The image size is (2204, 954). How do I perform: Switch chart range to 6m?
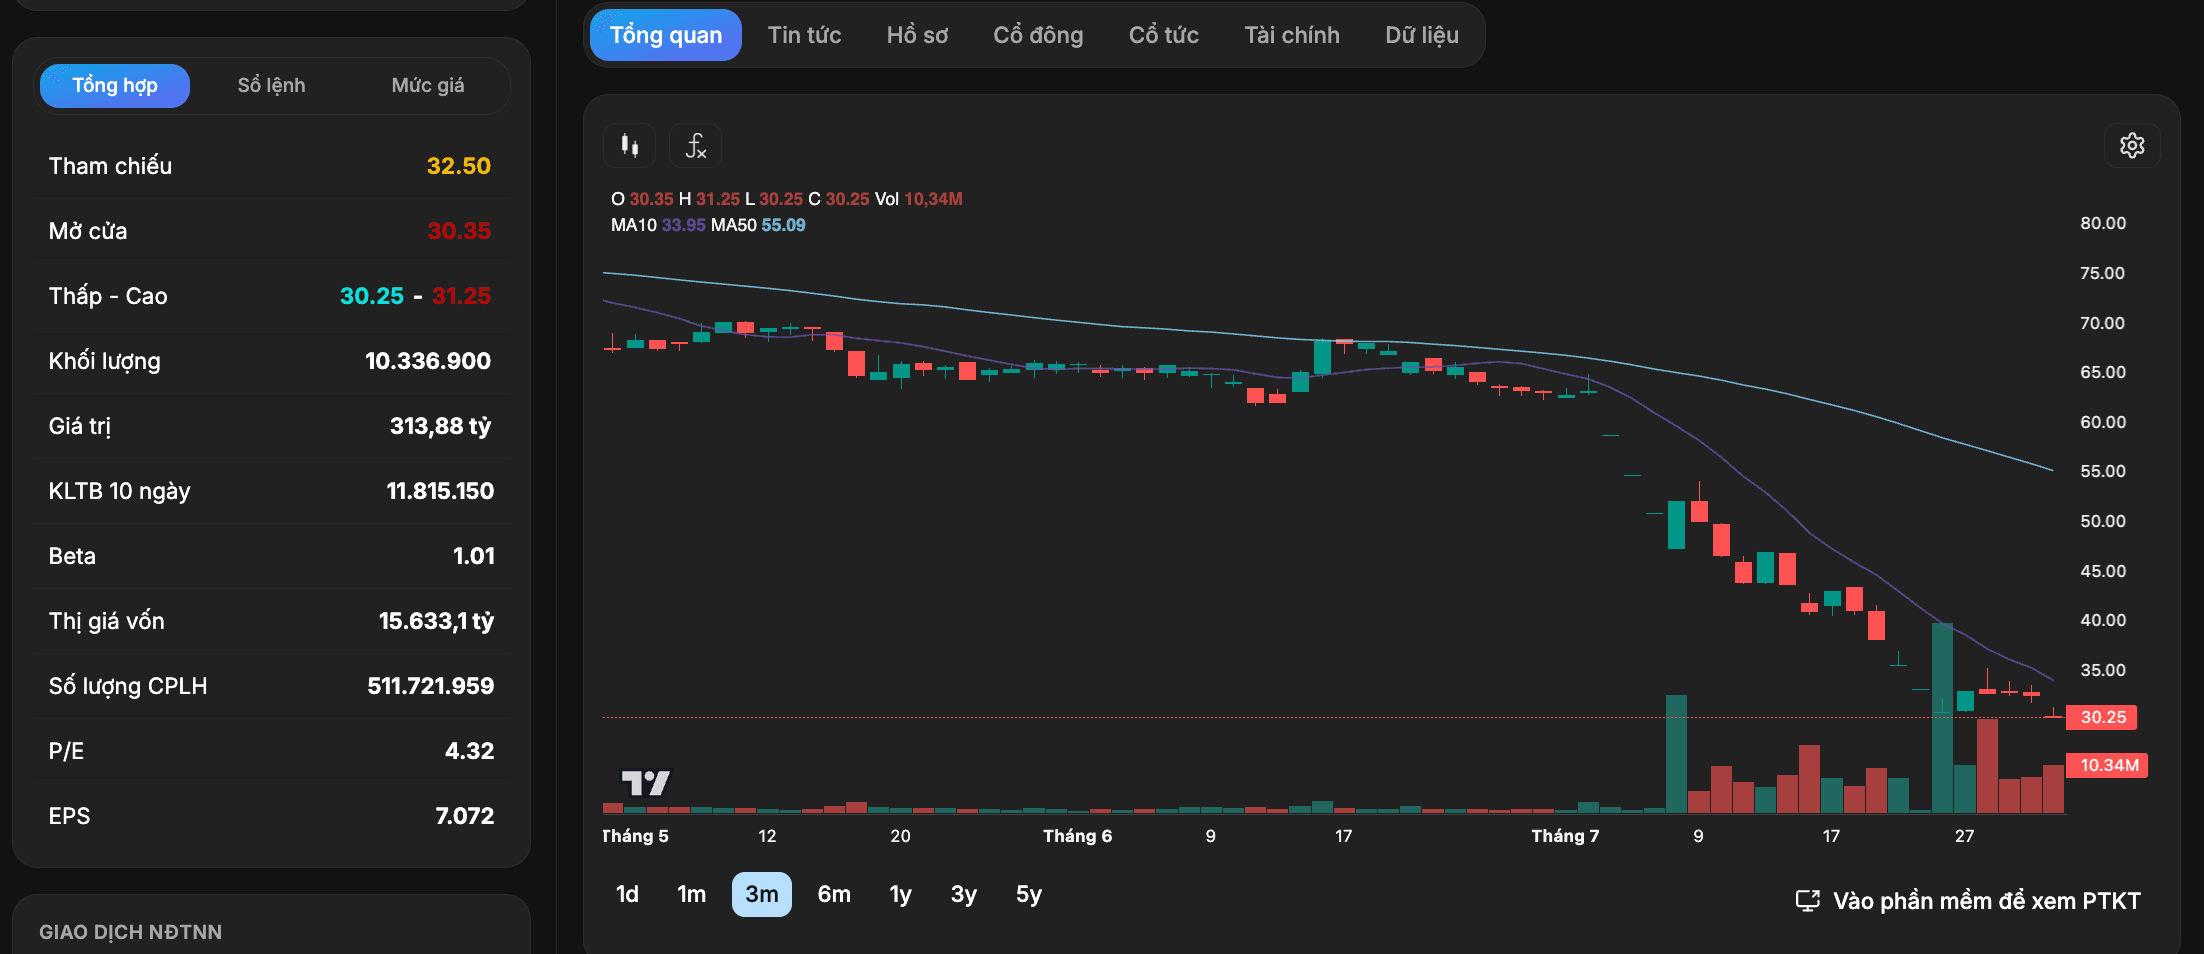coord(834,894)
